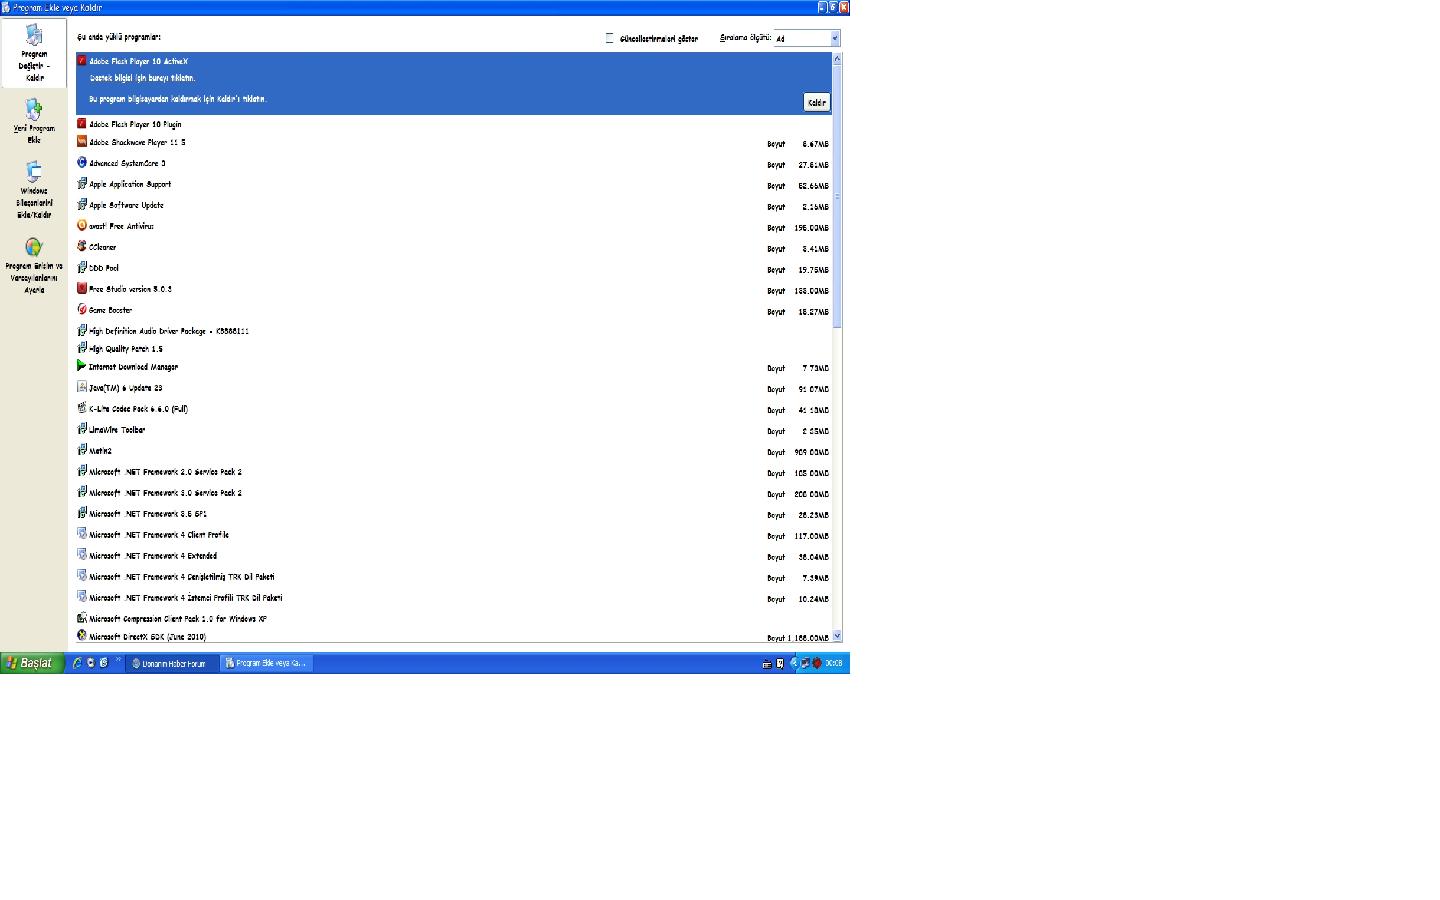This screenshot has width=1440, height=900.
Task: Click the Game Booster icon
Action: (x=82, y=310)
